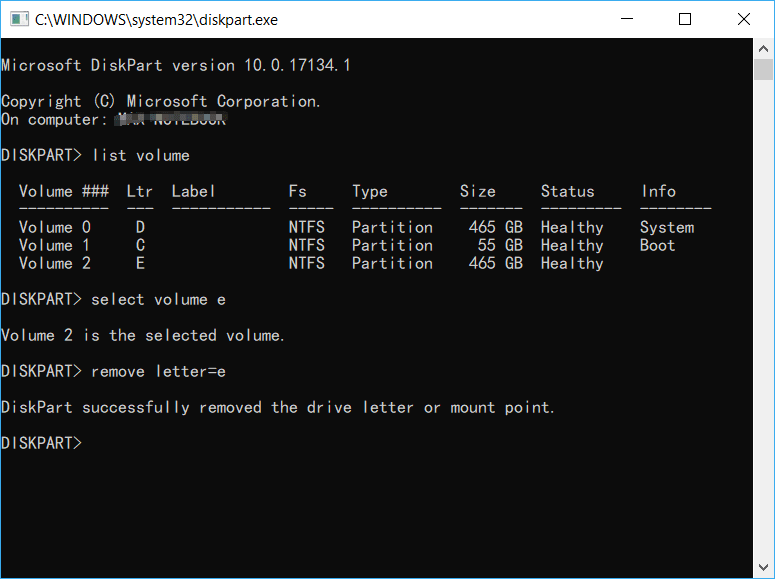The width and height of the screenshot is (775, 579).
Task: Click the "Boot" info value
Action: click(x=657, y=245)
